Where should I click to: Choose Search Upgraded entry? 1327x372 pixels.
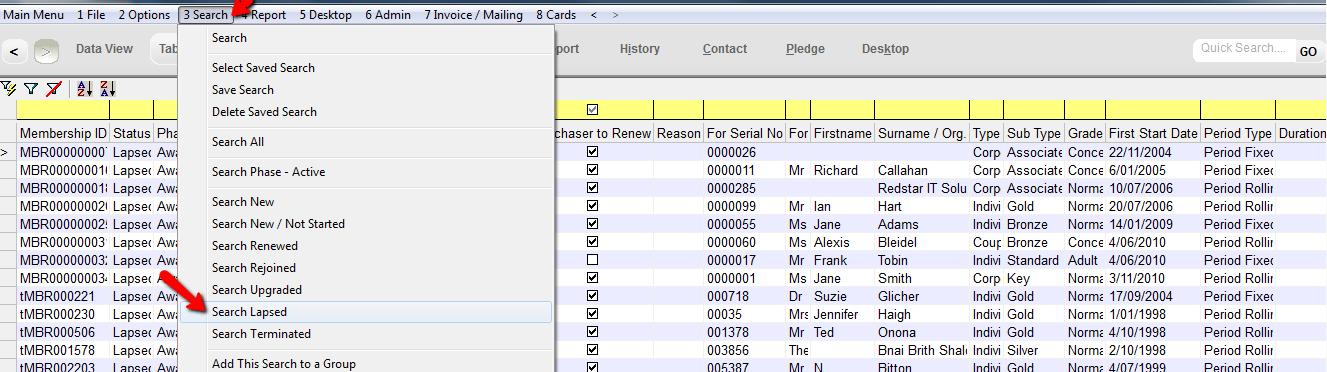coord(366,290)
